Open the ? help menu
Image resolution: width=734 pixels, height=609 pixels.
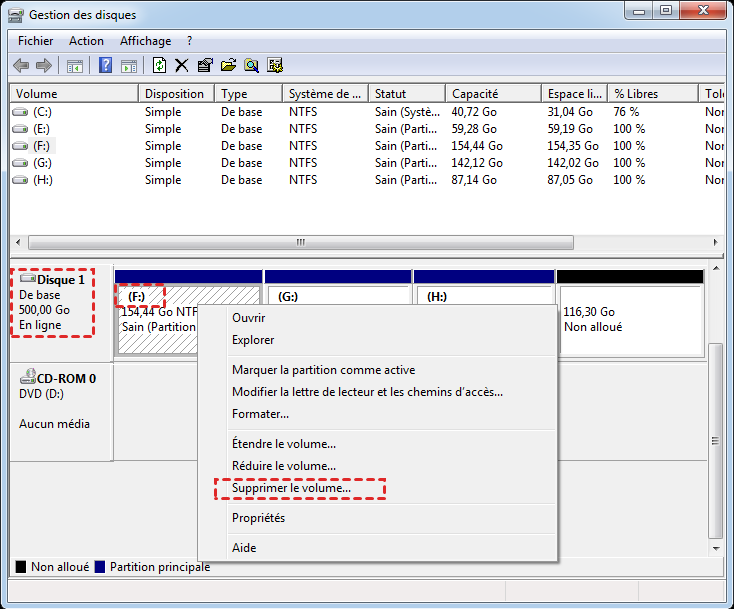tap(189, 41)
